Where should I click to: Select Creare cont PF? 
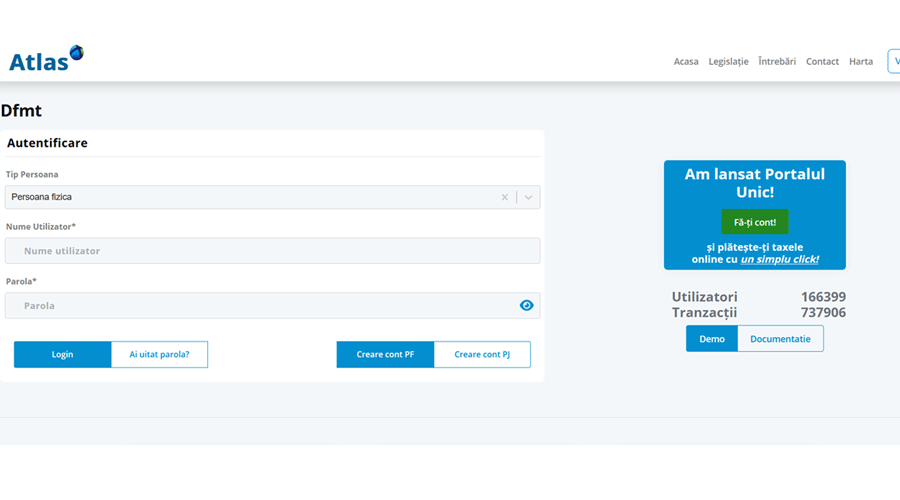[x=385, y=354]
